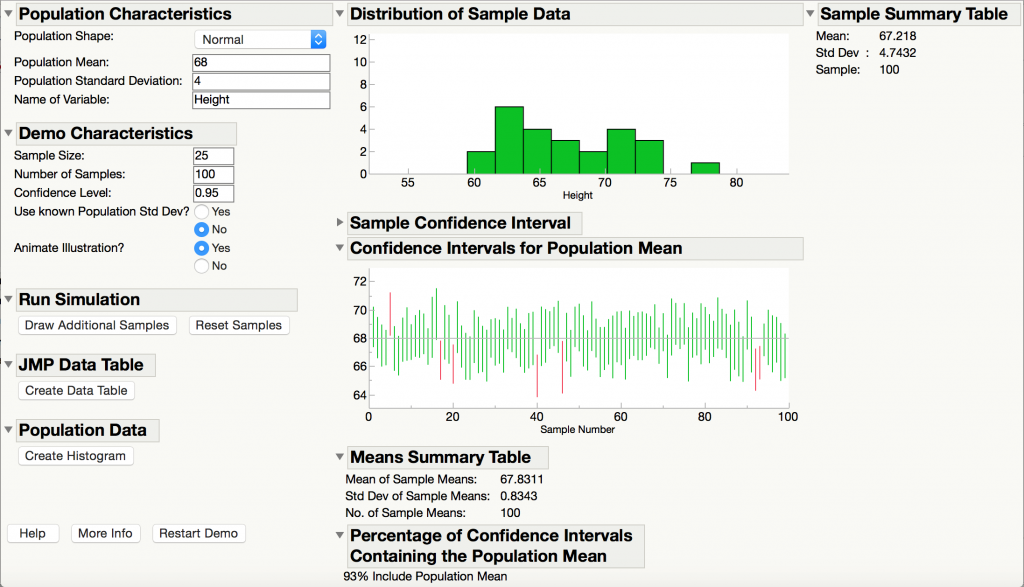The height and width of the screenshot is (587, 1024).
Task: Select No for known Population Std Dev
Action: click(202, 230)
